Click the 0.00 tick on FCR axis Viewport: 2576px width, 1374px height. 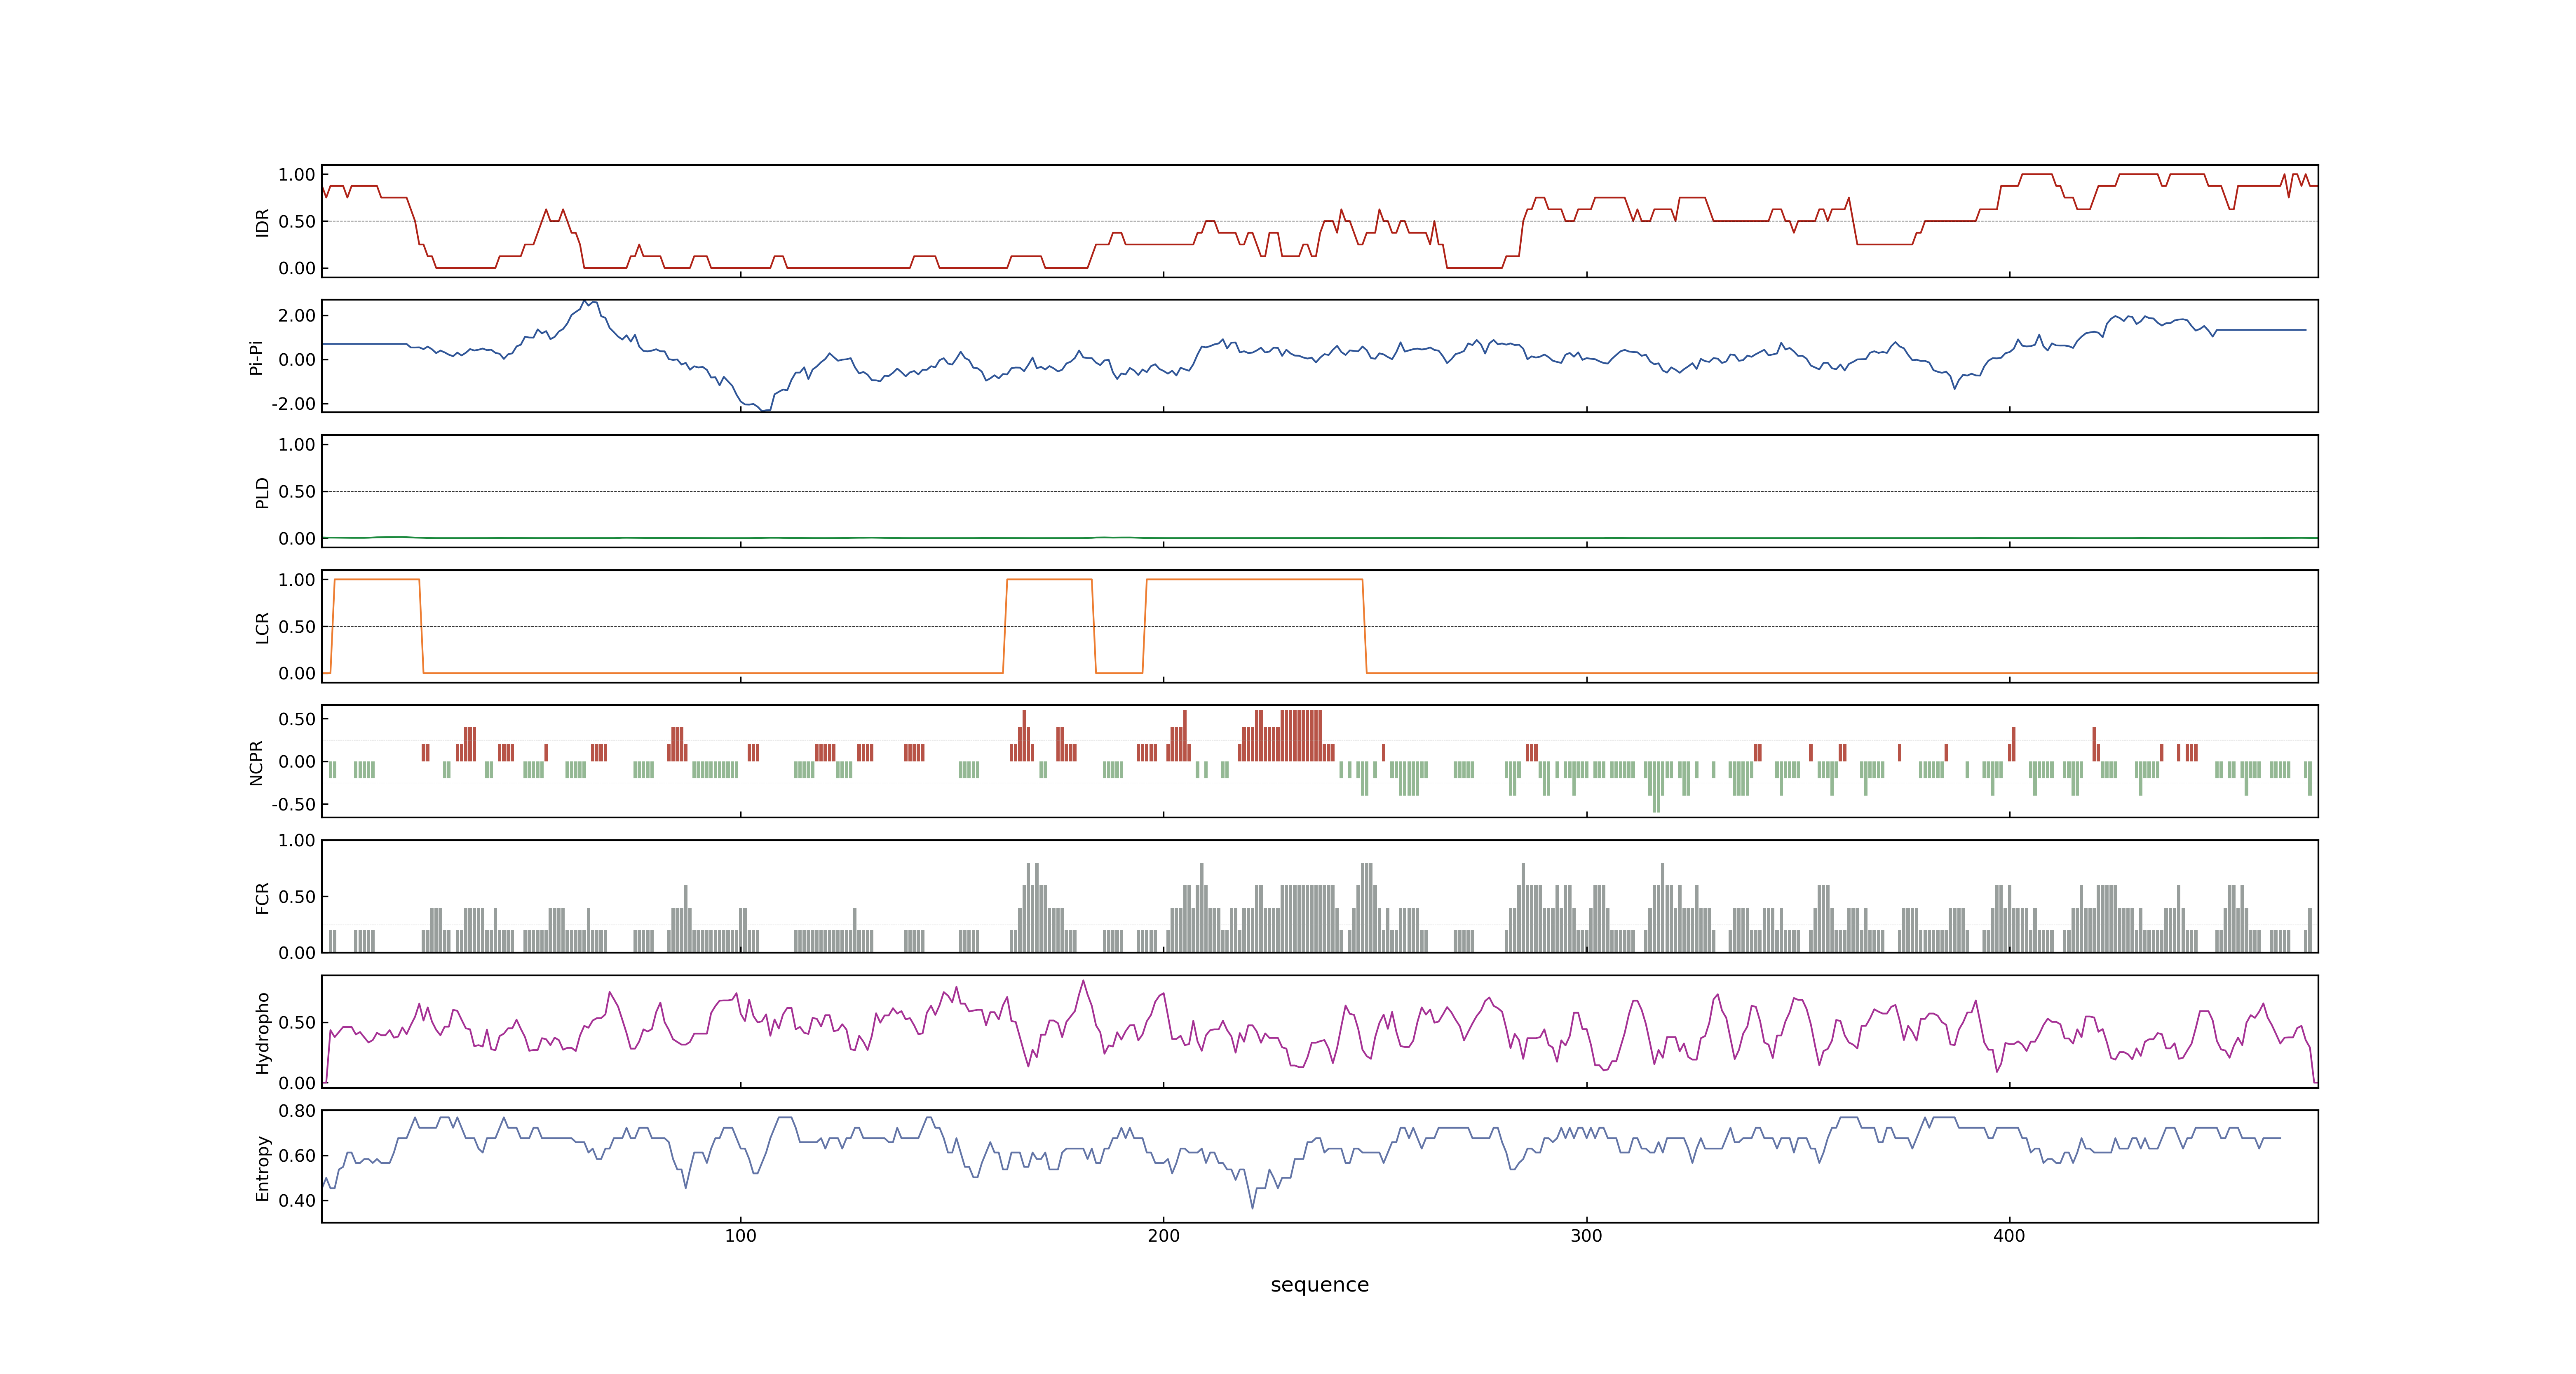[x=297, y=953]
